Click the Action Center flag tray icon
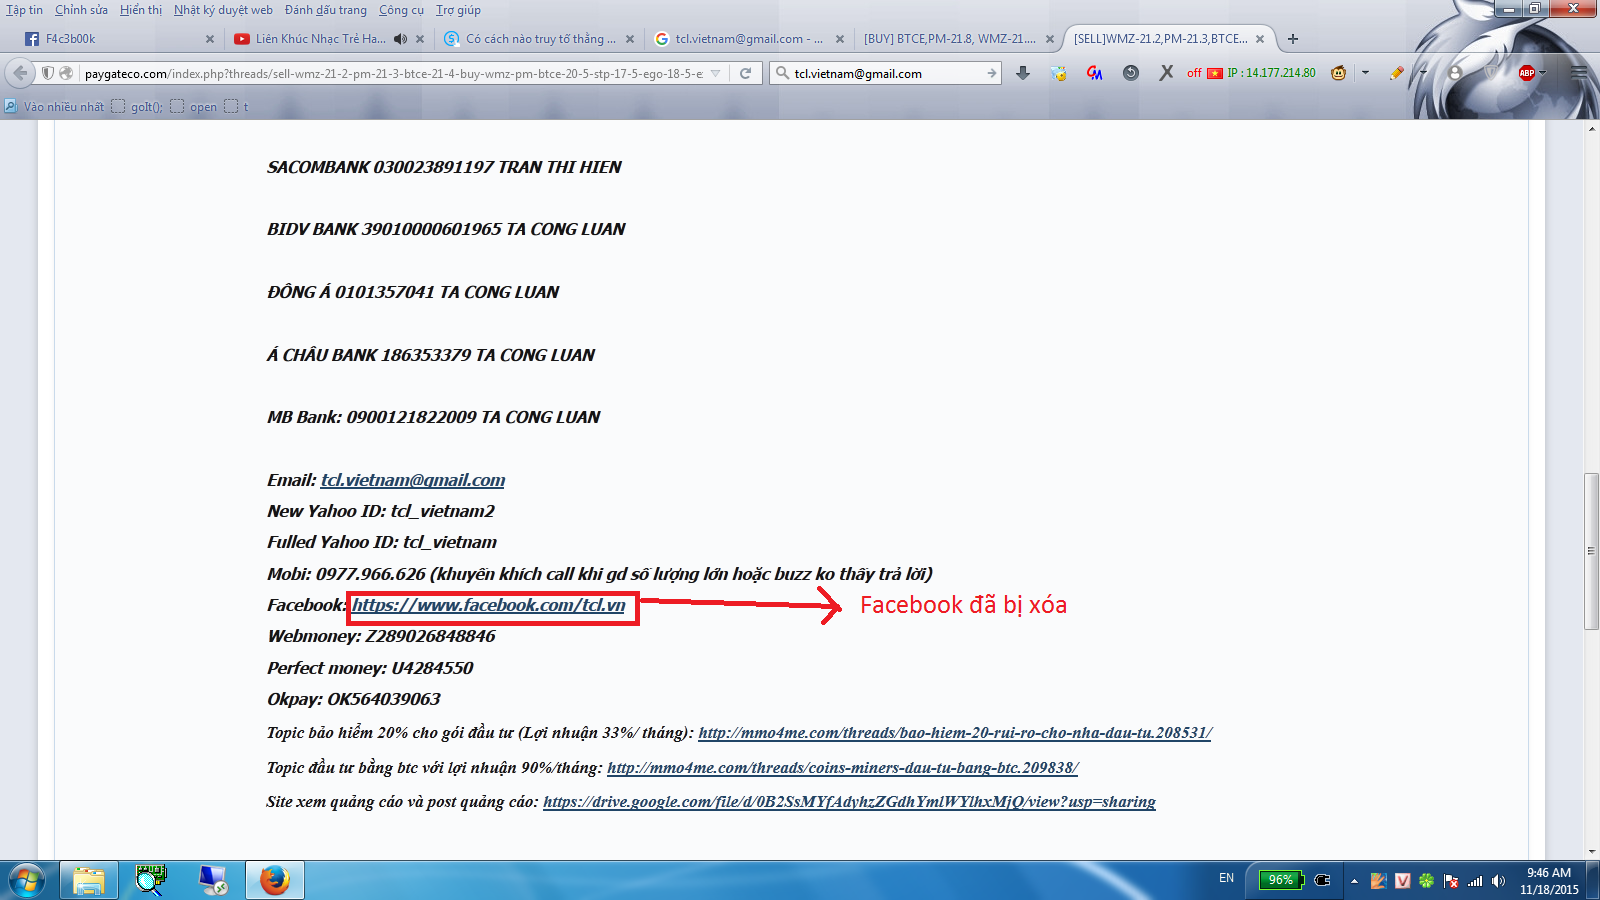 (1451, 881)
